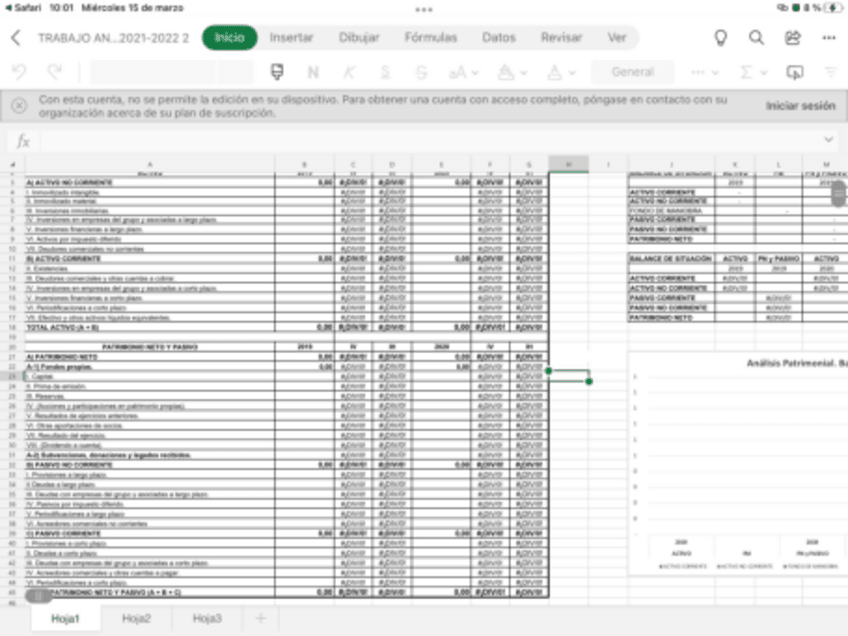
Task: Select column A header
Action: pyautogui.click(x=150, y=164)
